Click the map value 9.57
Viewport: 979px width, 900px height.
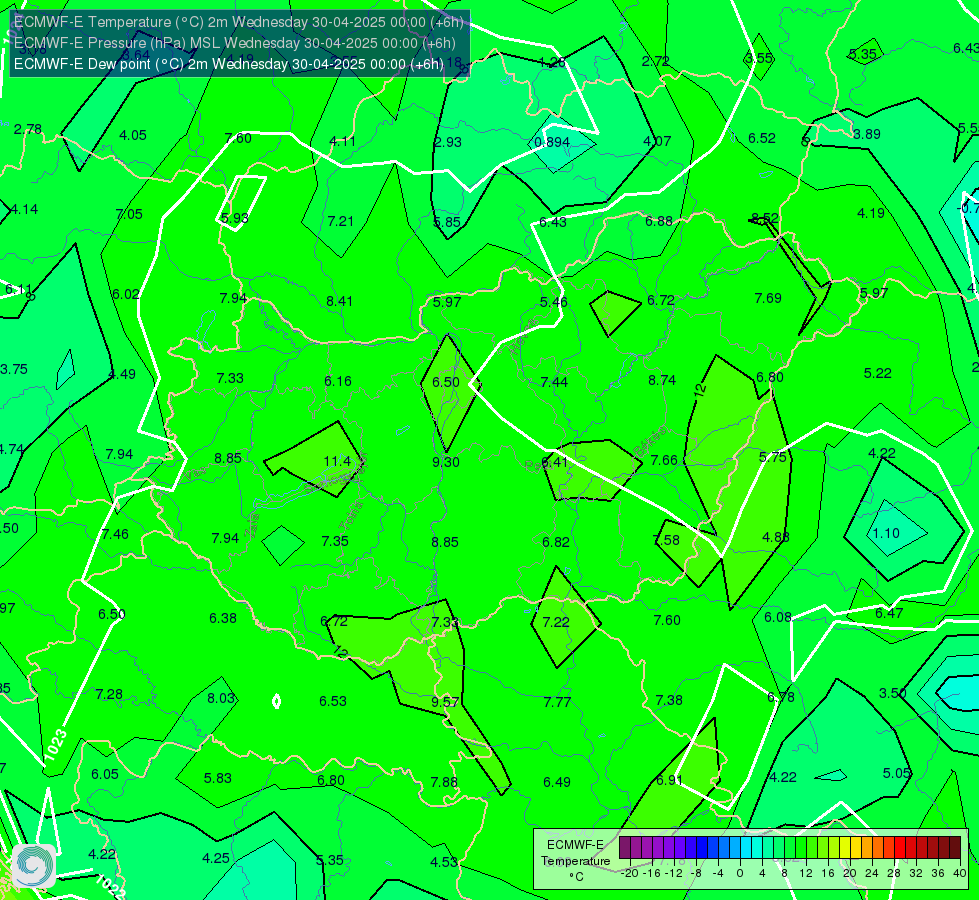(445, 702)
